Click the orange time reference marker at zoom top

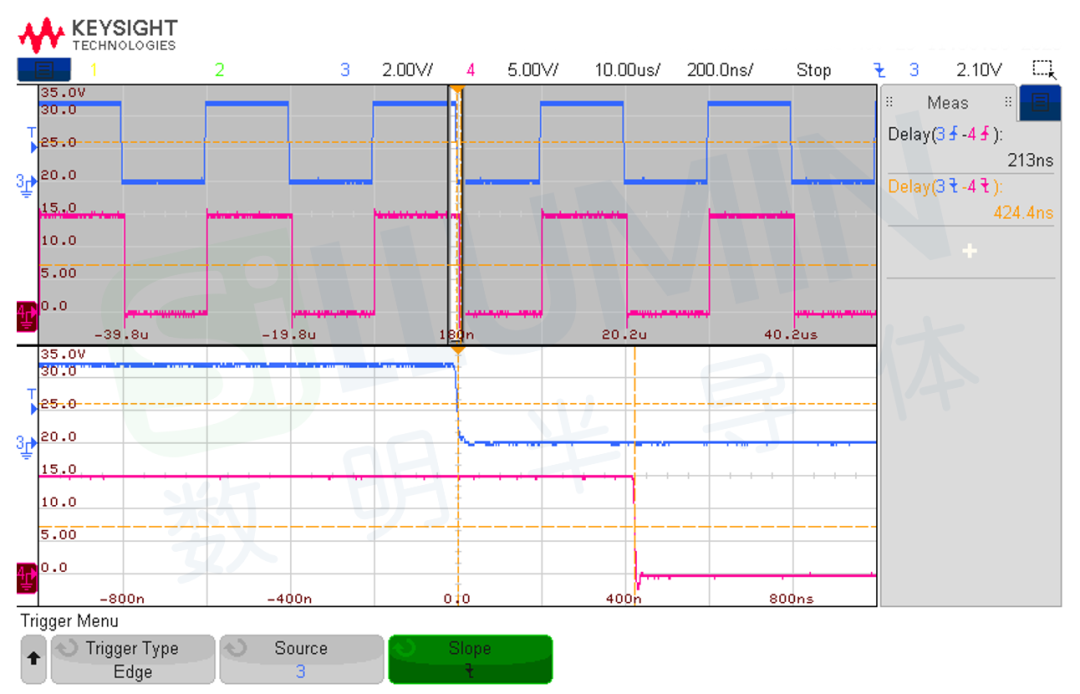pos(457,350)
